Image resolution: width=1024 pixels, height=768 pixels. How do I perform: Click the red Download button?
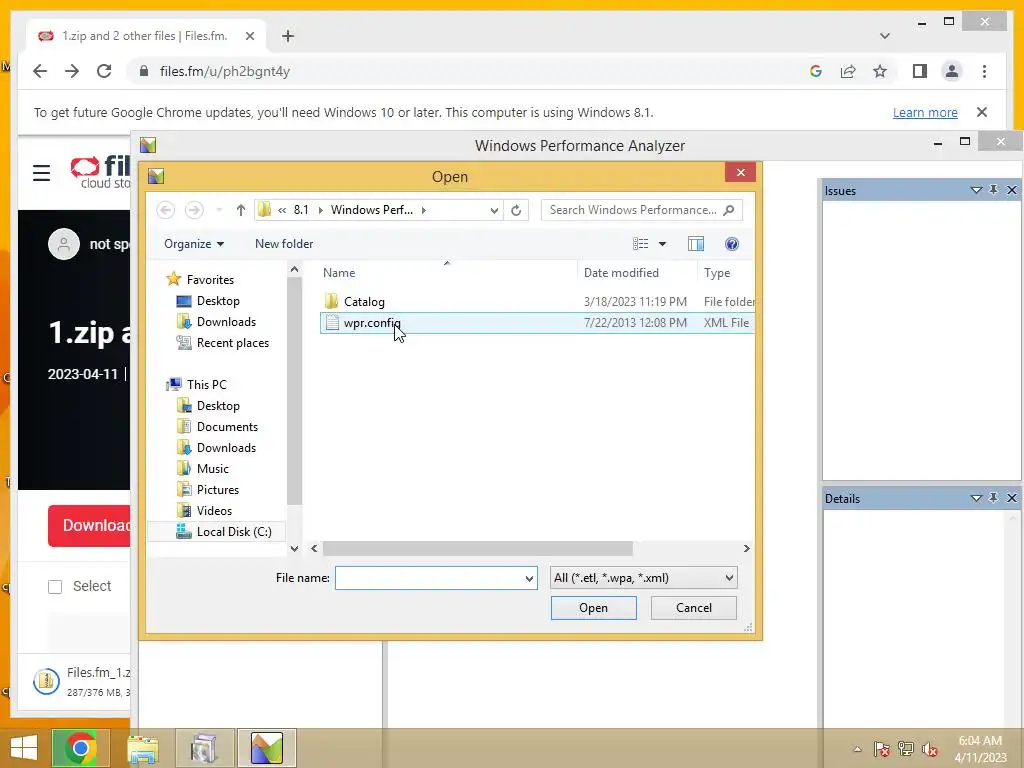[89, 525]
